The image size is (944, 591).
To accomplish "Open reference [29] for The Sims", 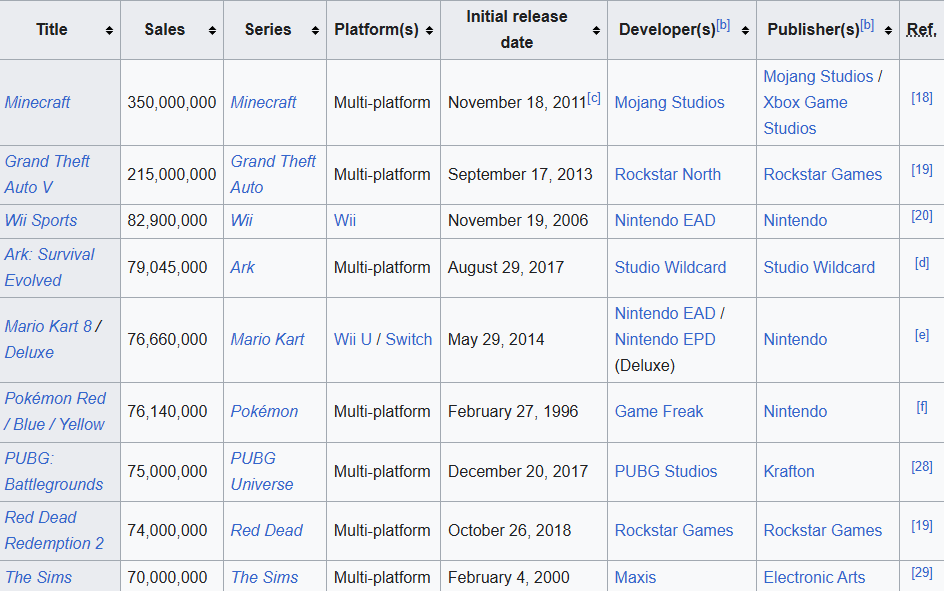I will [922, 572].
